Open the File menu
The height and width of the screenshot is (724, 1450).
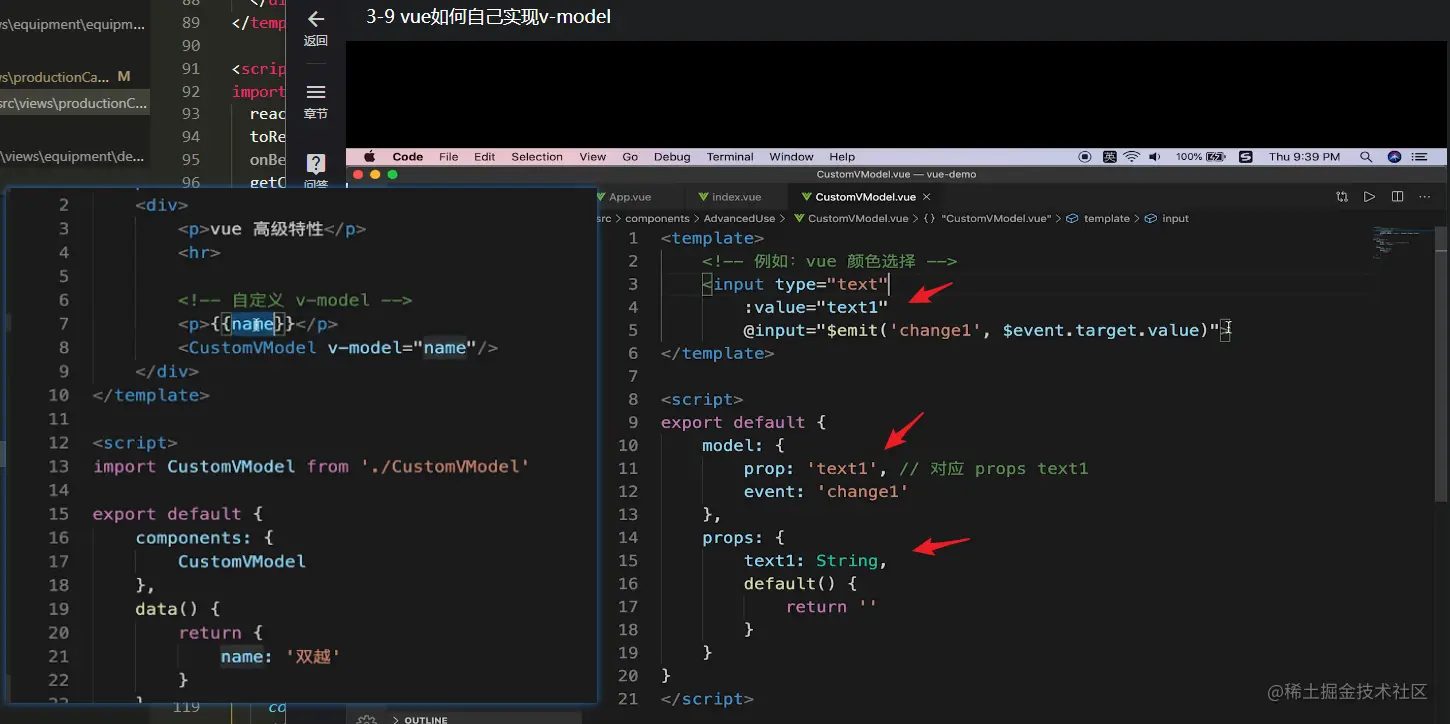click(449, 157)
